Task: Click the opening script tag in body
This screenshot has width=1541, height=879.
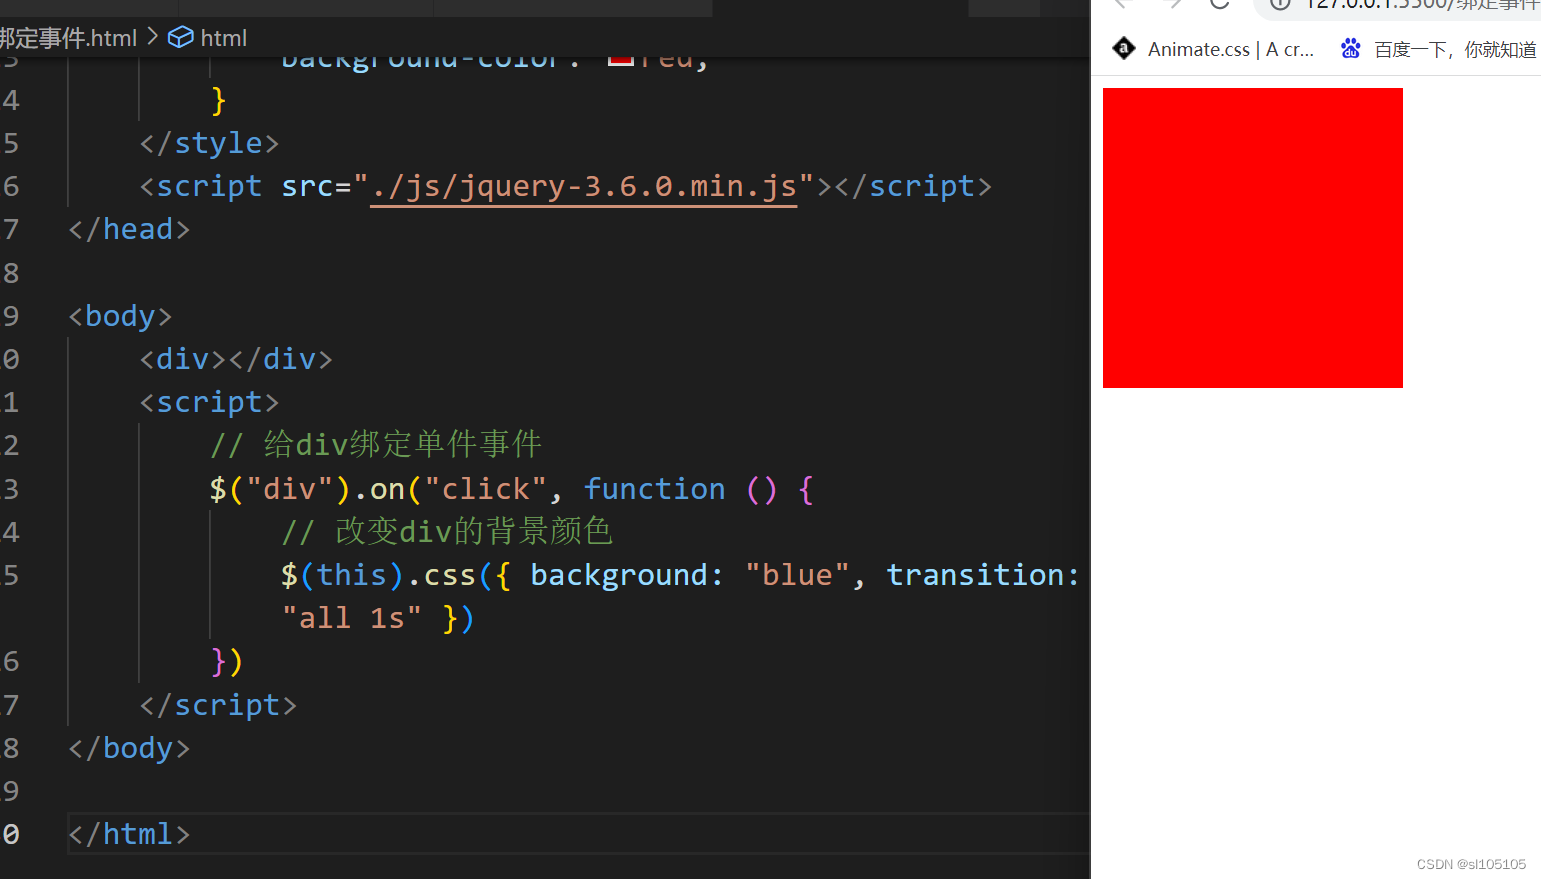Action: [x=209, y=402]
